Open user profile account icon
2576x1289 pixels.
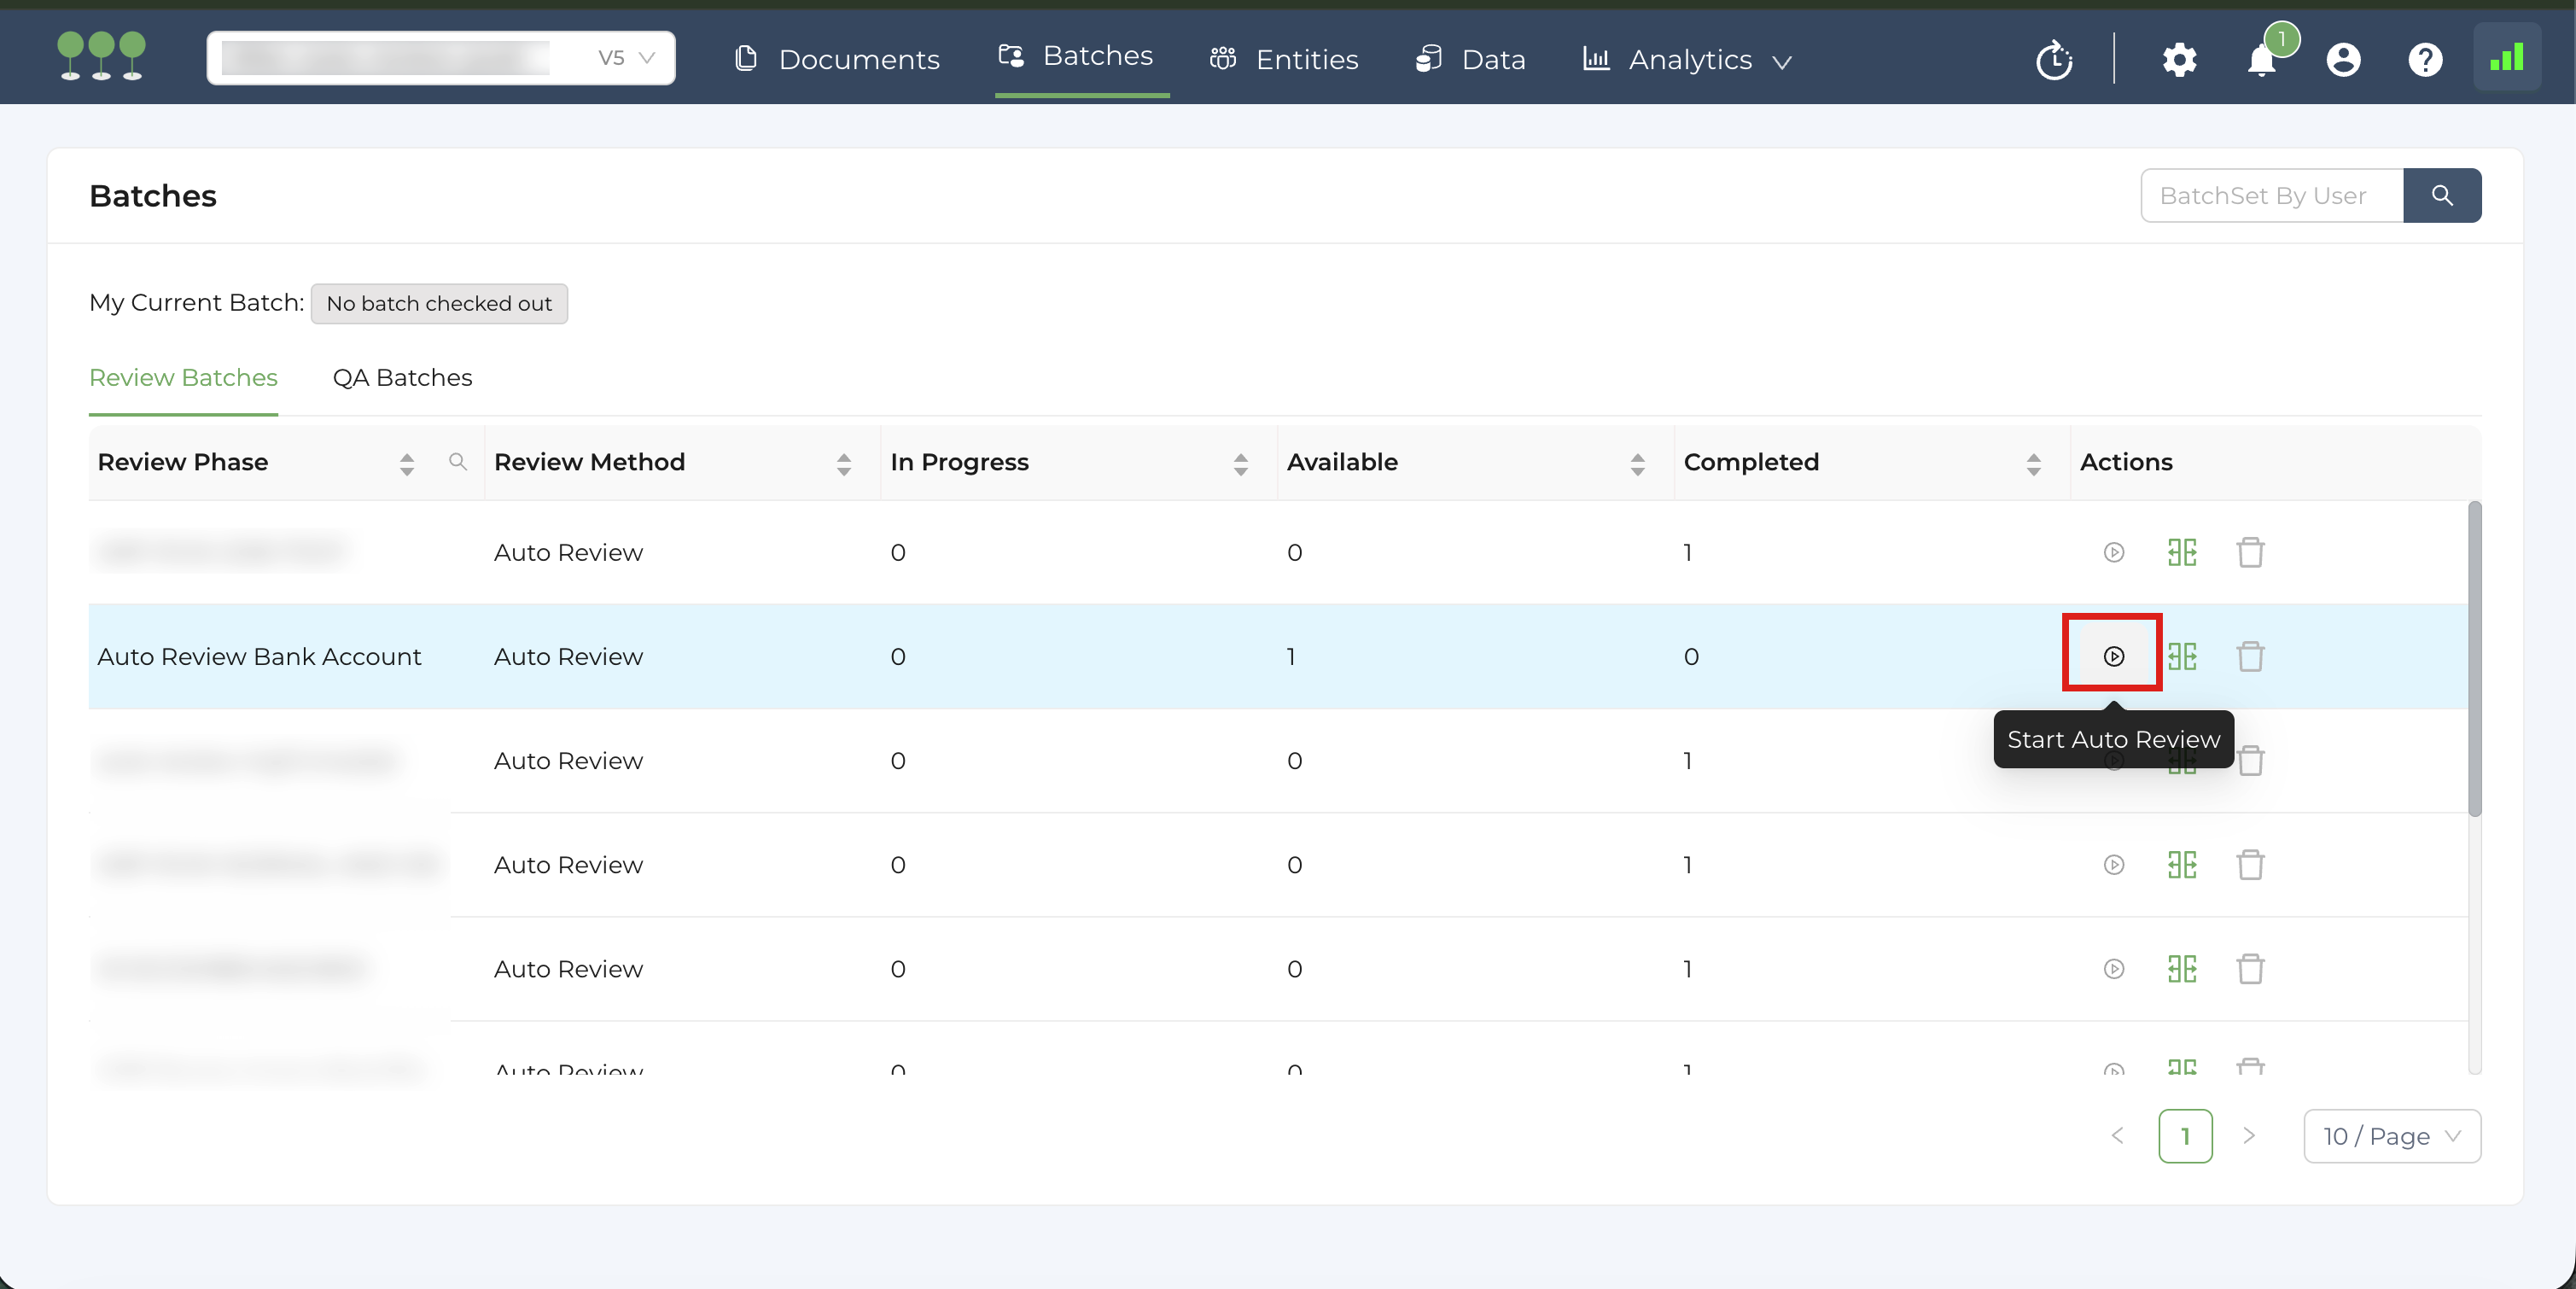pos(2343,60)
